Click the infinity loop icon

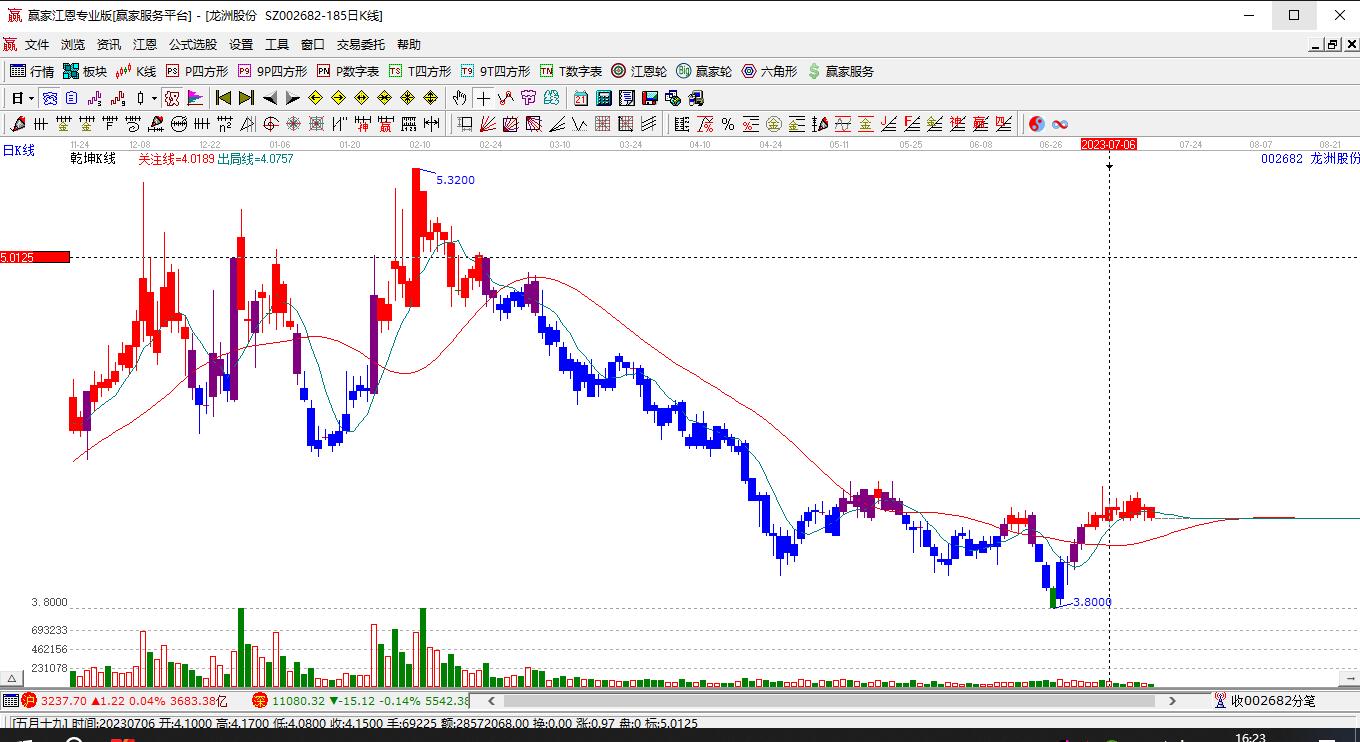point(1060,124)
